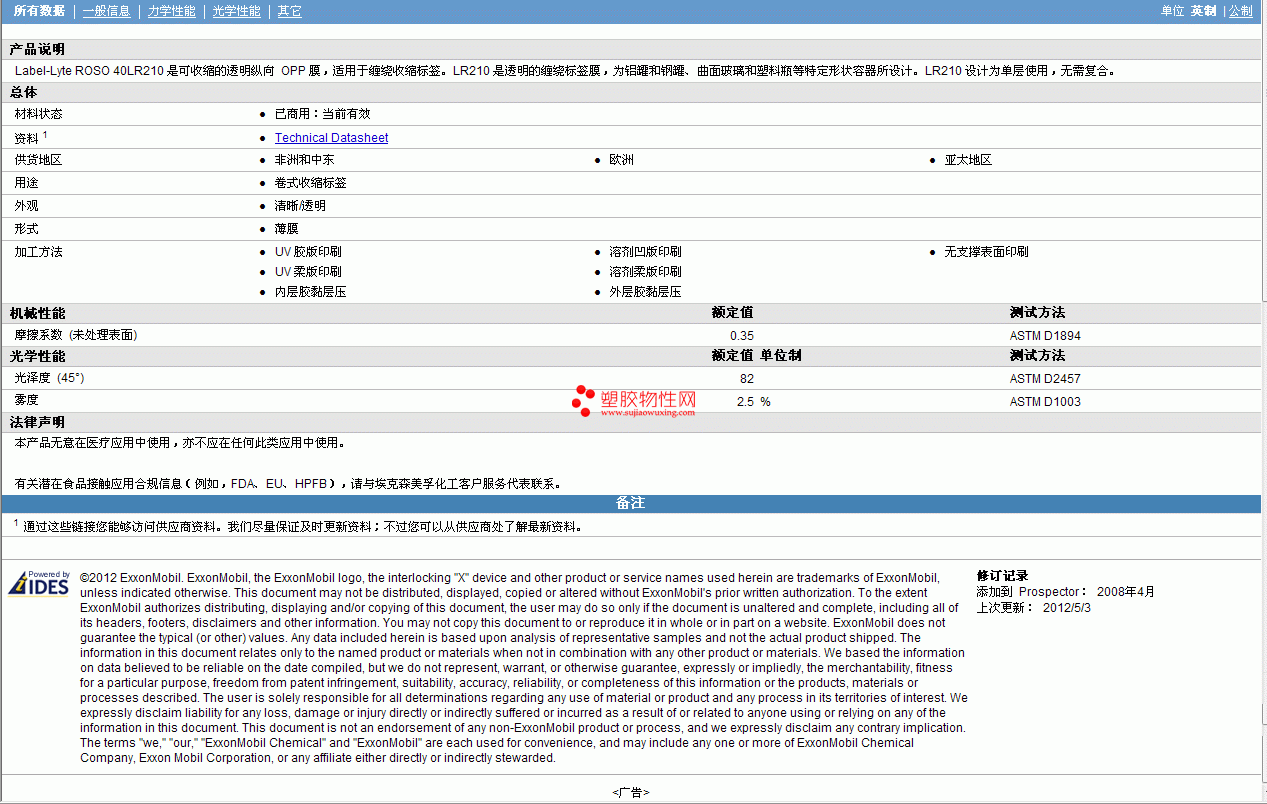Screen dimensions: 1267x804
Task: Click the UV 胶版印刷 entry
Action: [308, 252]
